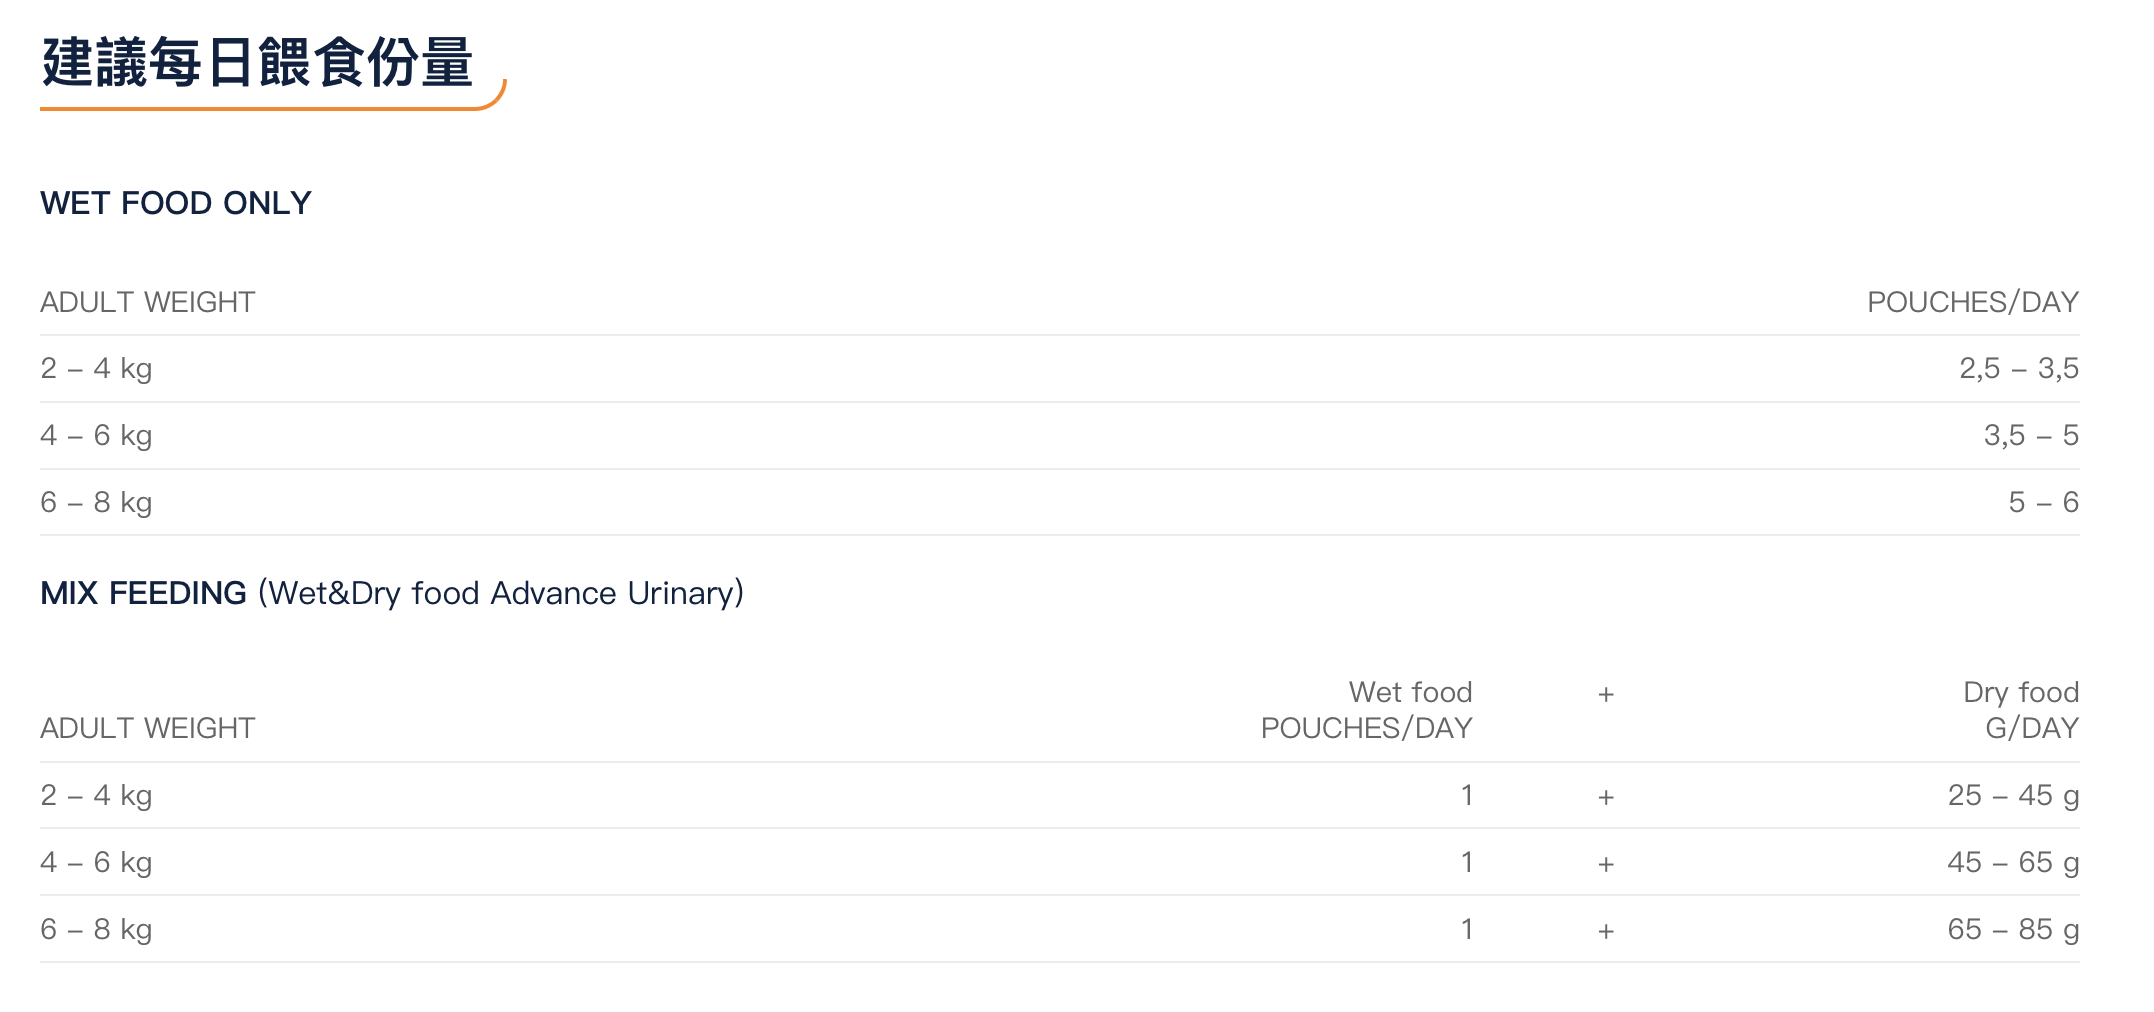The height and width of the screenshot is (1012, 2154).
Task: Select the 65 – 85 g dry food amount
Action: pyautogui.click(x=2012, y=929)
